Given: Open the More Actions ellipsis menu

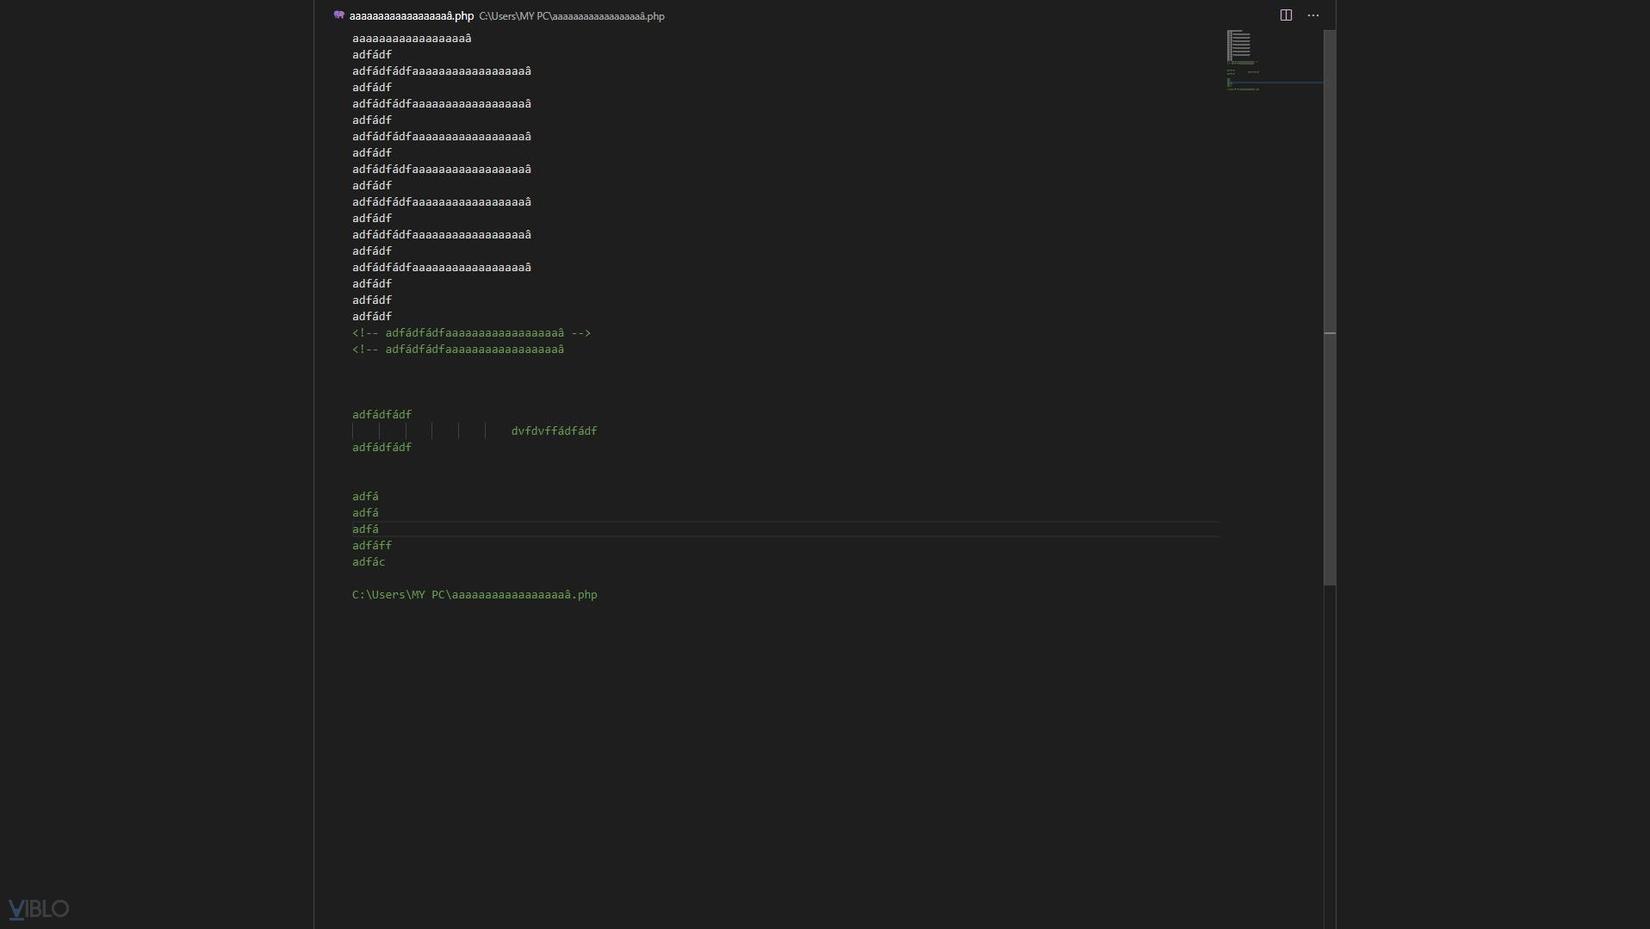Looking at the screenshot, I should 1313,15.
